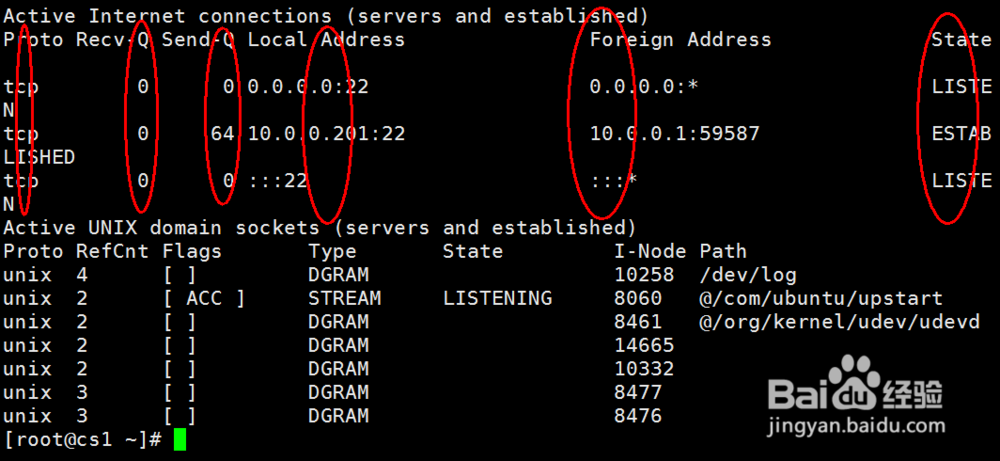Click DGRAM in the 14665 row

(339, 346)
